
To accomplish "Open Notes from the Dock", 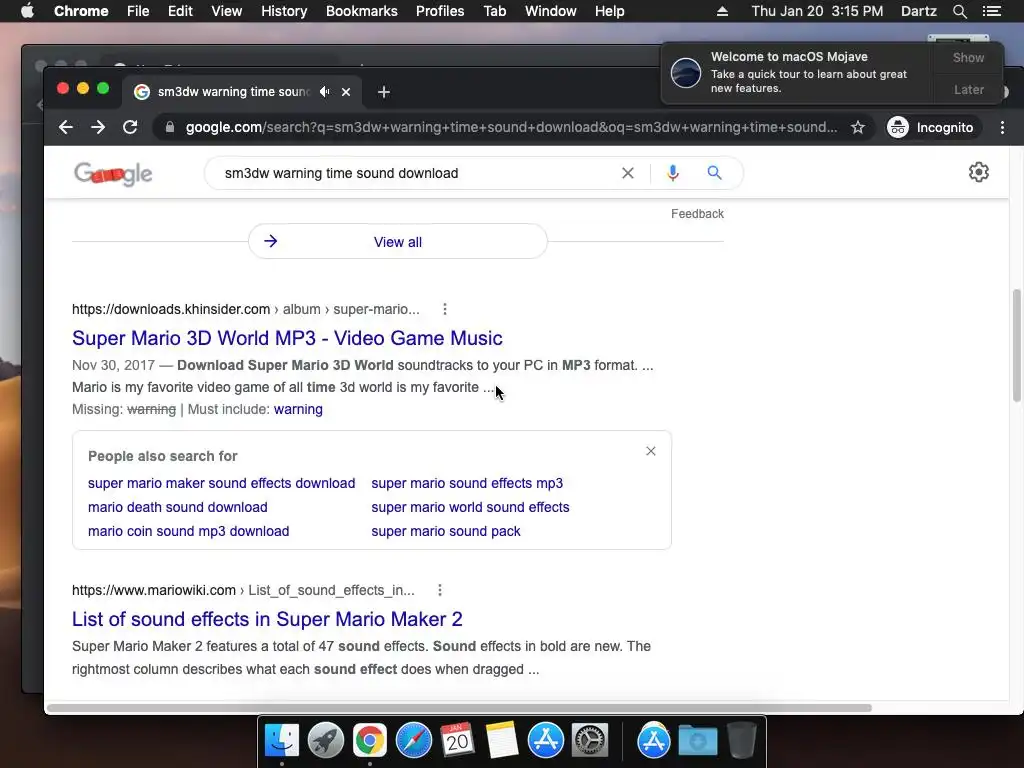I will (x=502, y=741).
